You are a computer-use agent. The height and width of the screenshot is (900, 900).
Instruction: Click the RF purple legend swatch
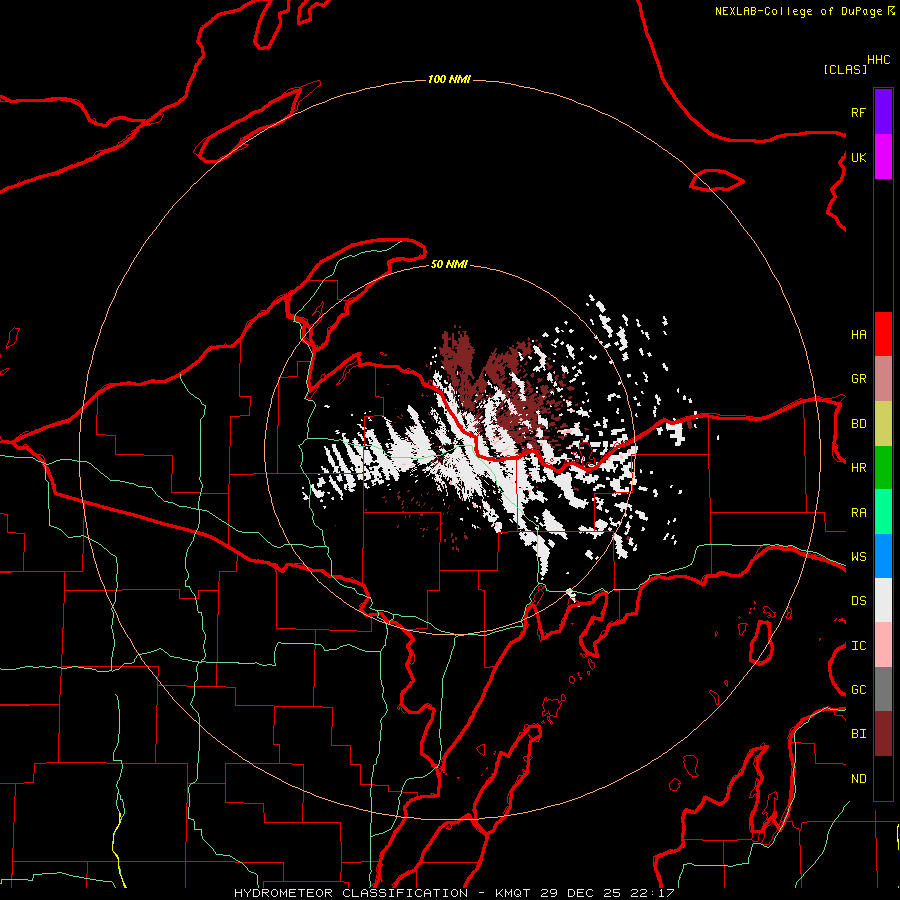tap(883, 112)
